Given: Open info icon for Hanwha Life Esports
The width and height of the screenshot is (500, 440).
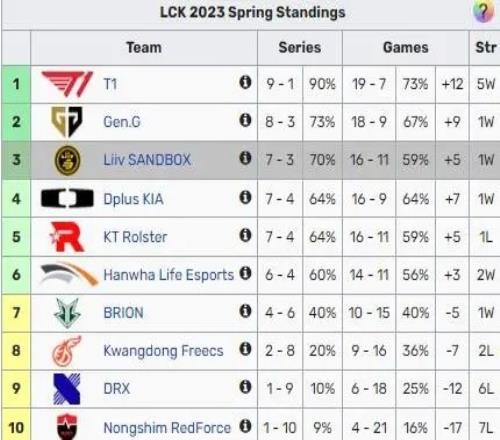Looking at the screenshot, I should [245, 273].
